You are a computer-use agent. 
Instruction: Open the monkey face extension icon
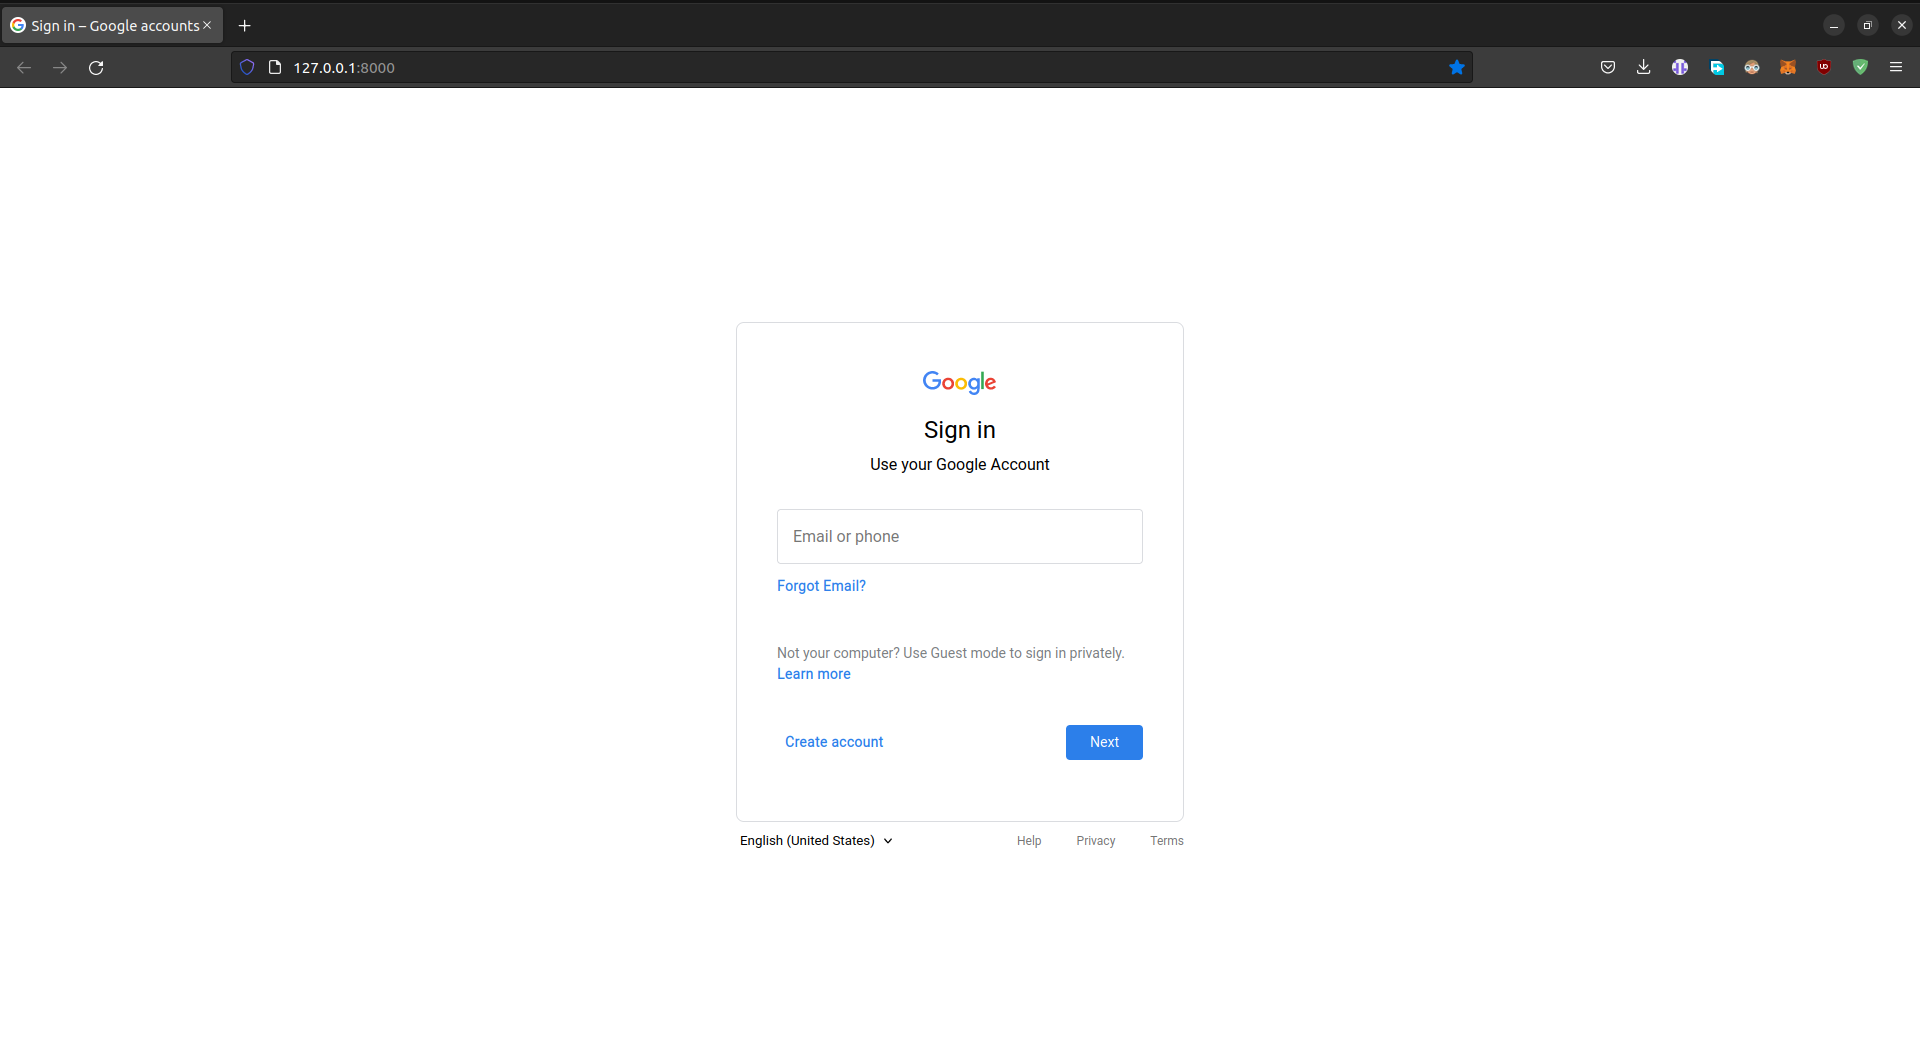coord(1752,67)
